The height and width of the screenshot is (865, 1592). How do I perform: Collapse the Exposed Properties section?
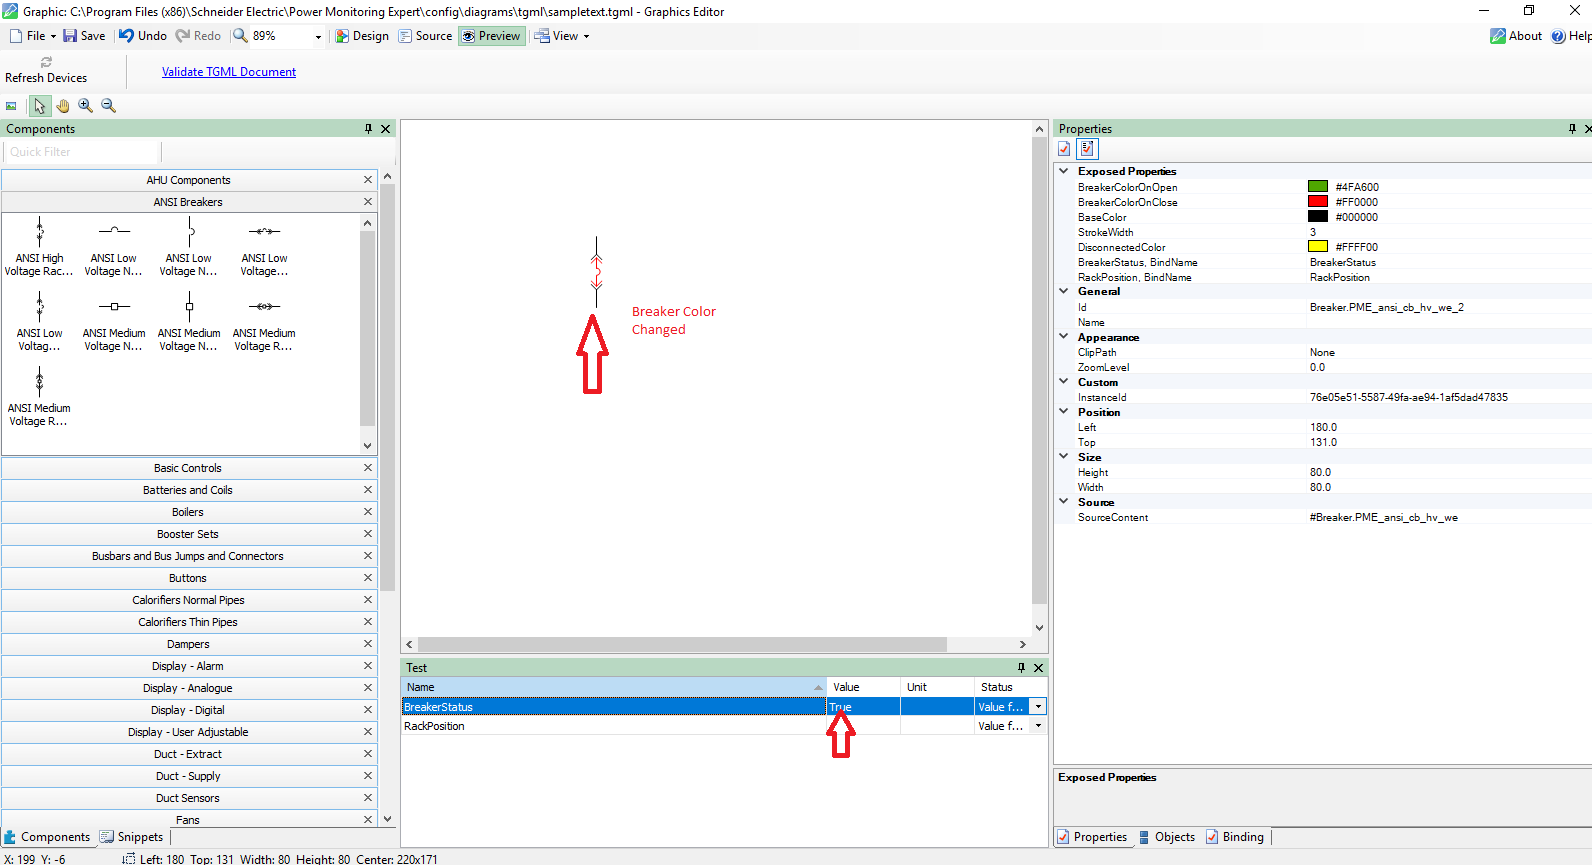[x=1064, y=171]
